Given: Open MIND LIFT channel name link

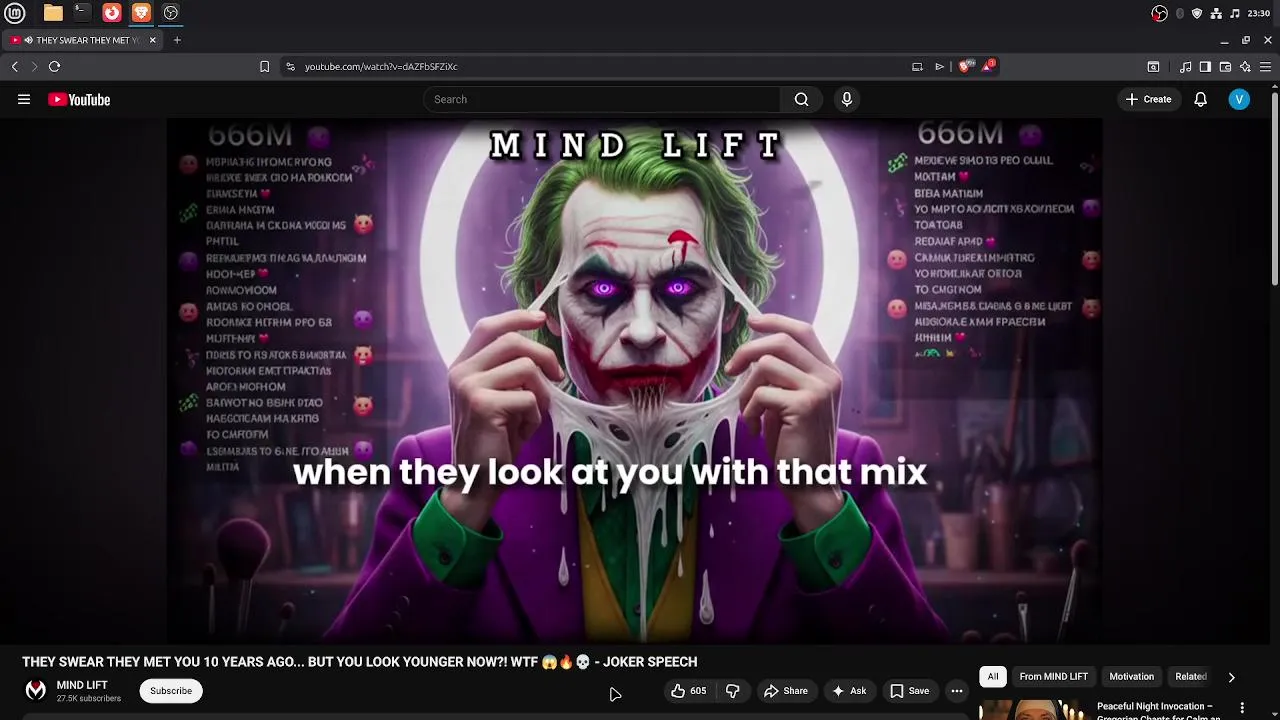Looking at the screenshot, I should click(82, 685).
